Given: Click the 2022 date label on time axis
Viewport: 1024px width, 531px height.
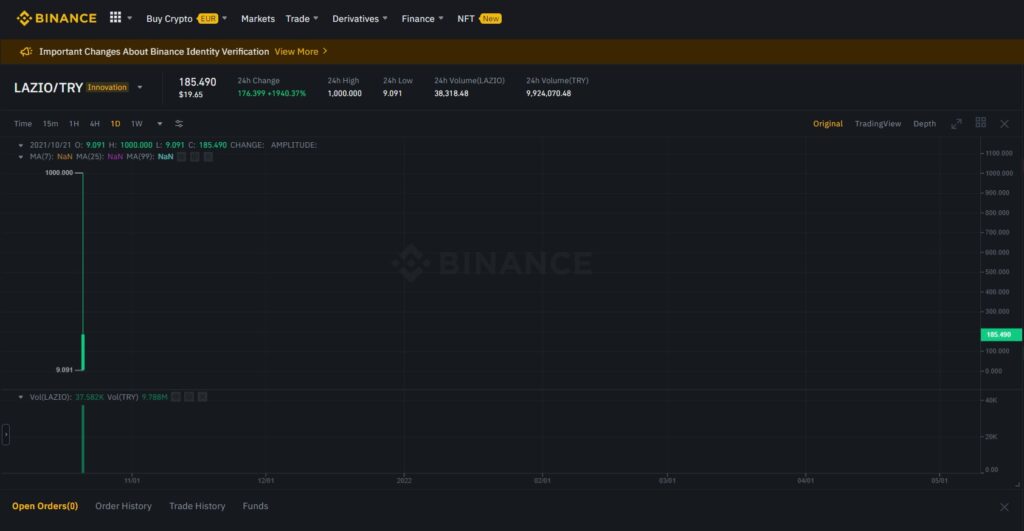Looking at the screenshot, I should [x=404, y=481].
